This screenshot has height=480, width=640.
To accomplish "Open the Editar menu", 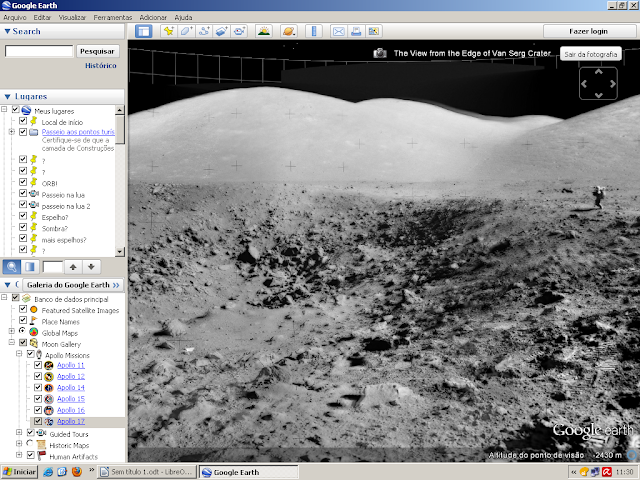I will pos(42,18).
